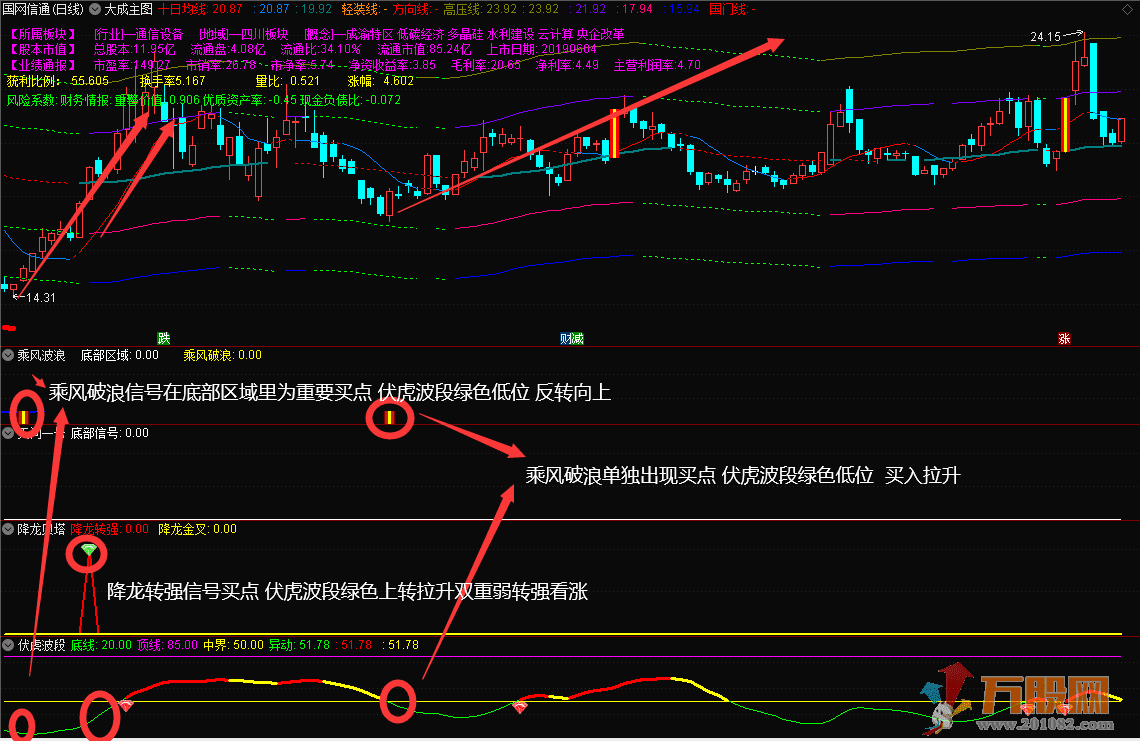
Task: Click the 换手率5.167 value
Action: [172, 81]
